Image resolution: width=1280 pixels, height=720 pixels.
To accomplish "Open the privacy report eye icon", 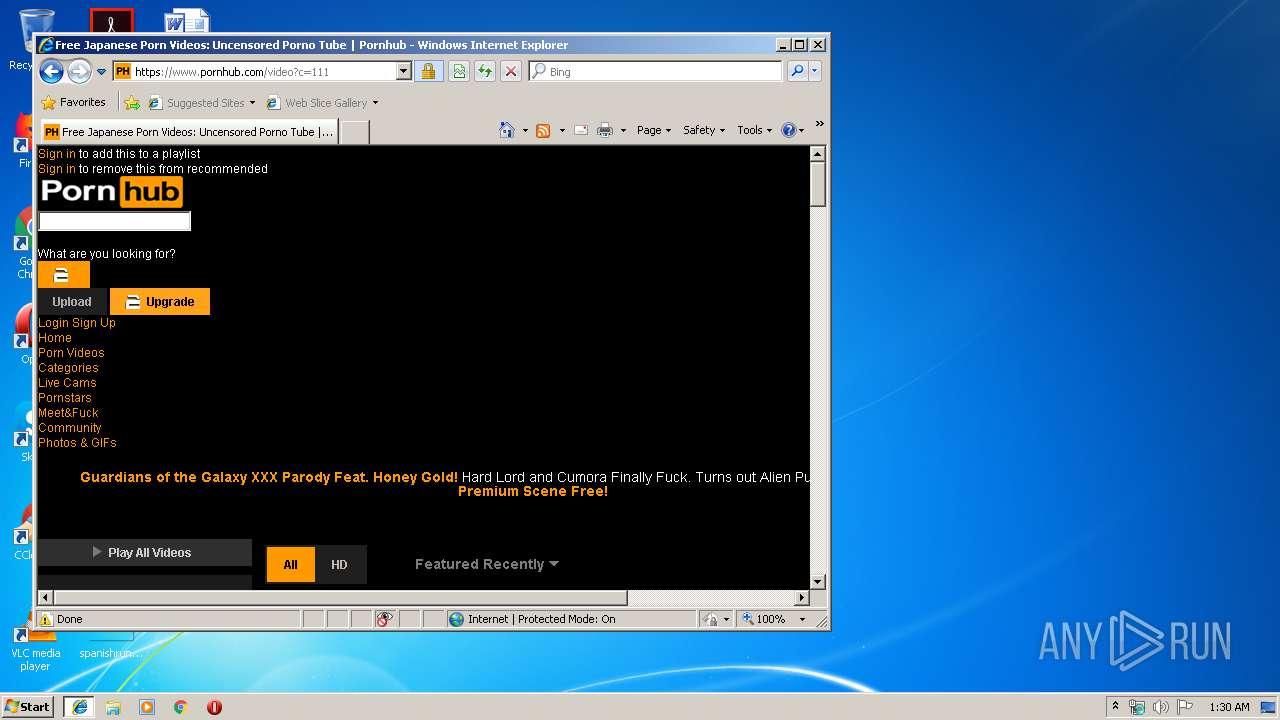I will pos(385,619).
